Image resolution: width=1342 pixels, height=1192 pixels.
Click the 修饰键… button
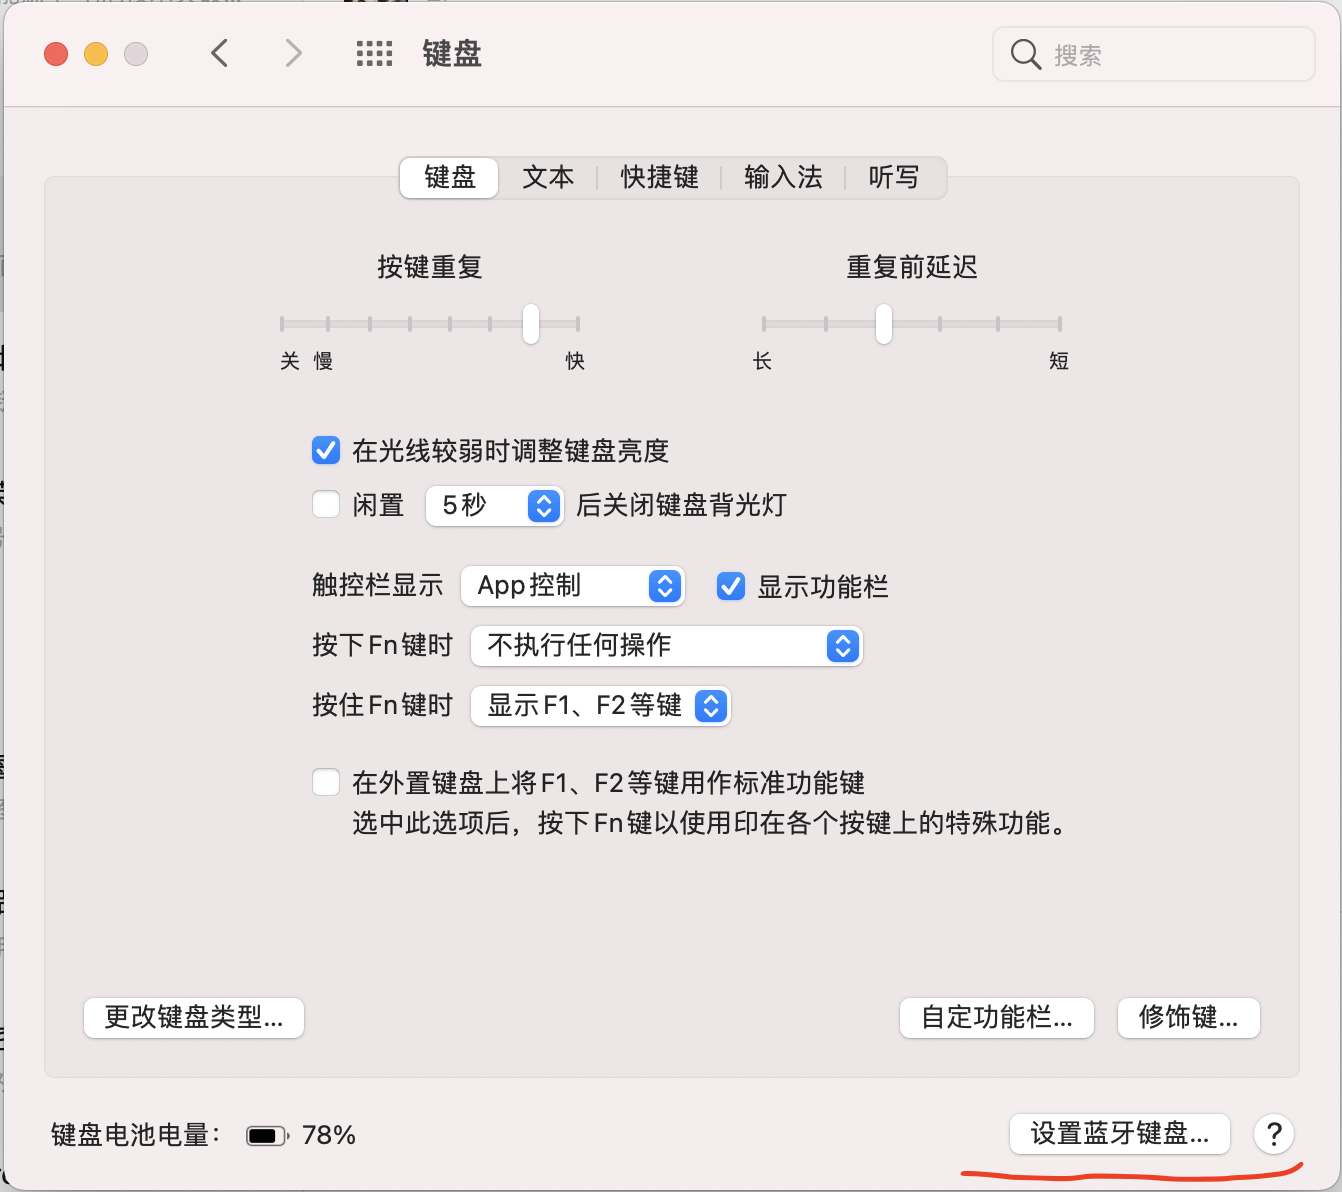coord(1188,1018)
